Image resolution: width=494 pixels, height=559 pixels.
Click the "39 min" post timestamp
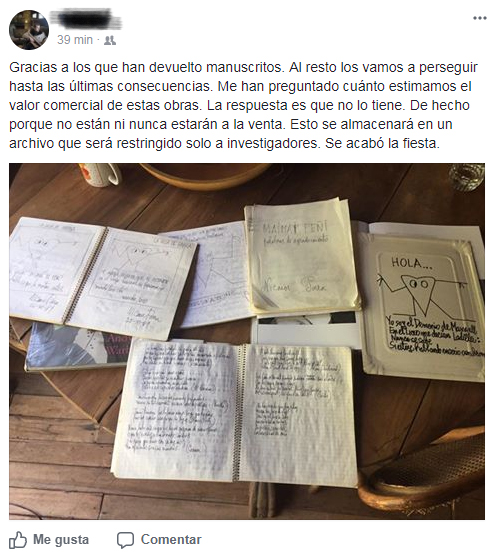(x=75, y=40)
